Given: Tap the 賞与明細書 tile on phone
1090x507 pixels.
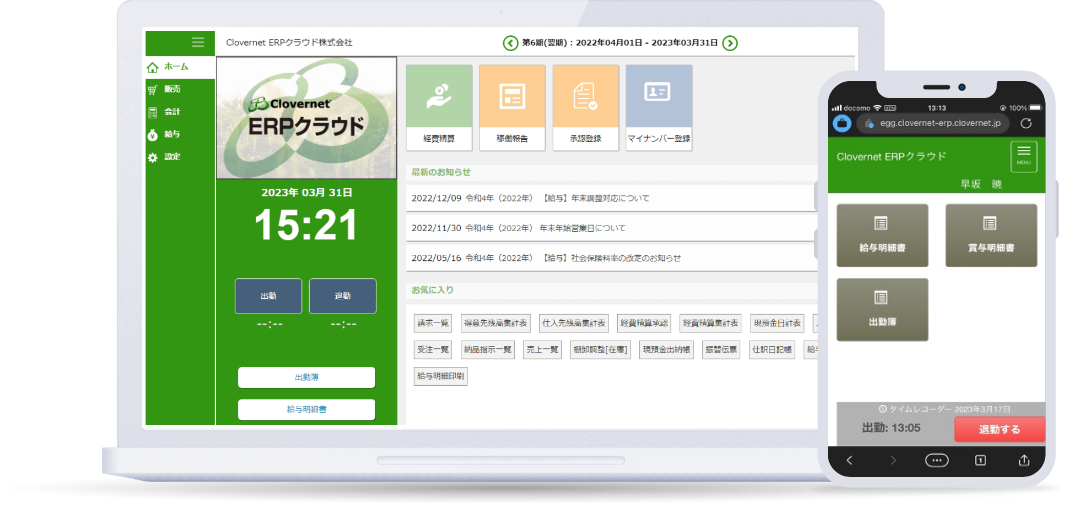Looking at the screenshot, I should coord(991,235).
